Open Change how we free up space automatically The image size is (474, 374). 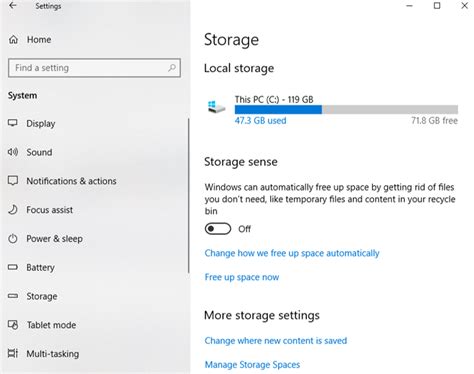click(x=292, y=253)
